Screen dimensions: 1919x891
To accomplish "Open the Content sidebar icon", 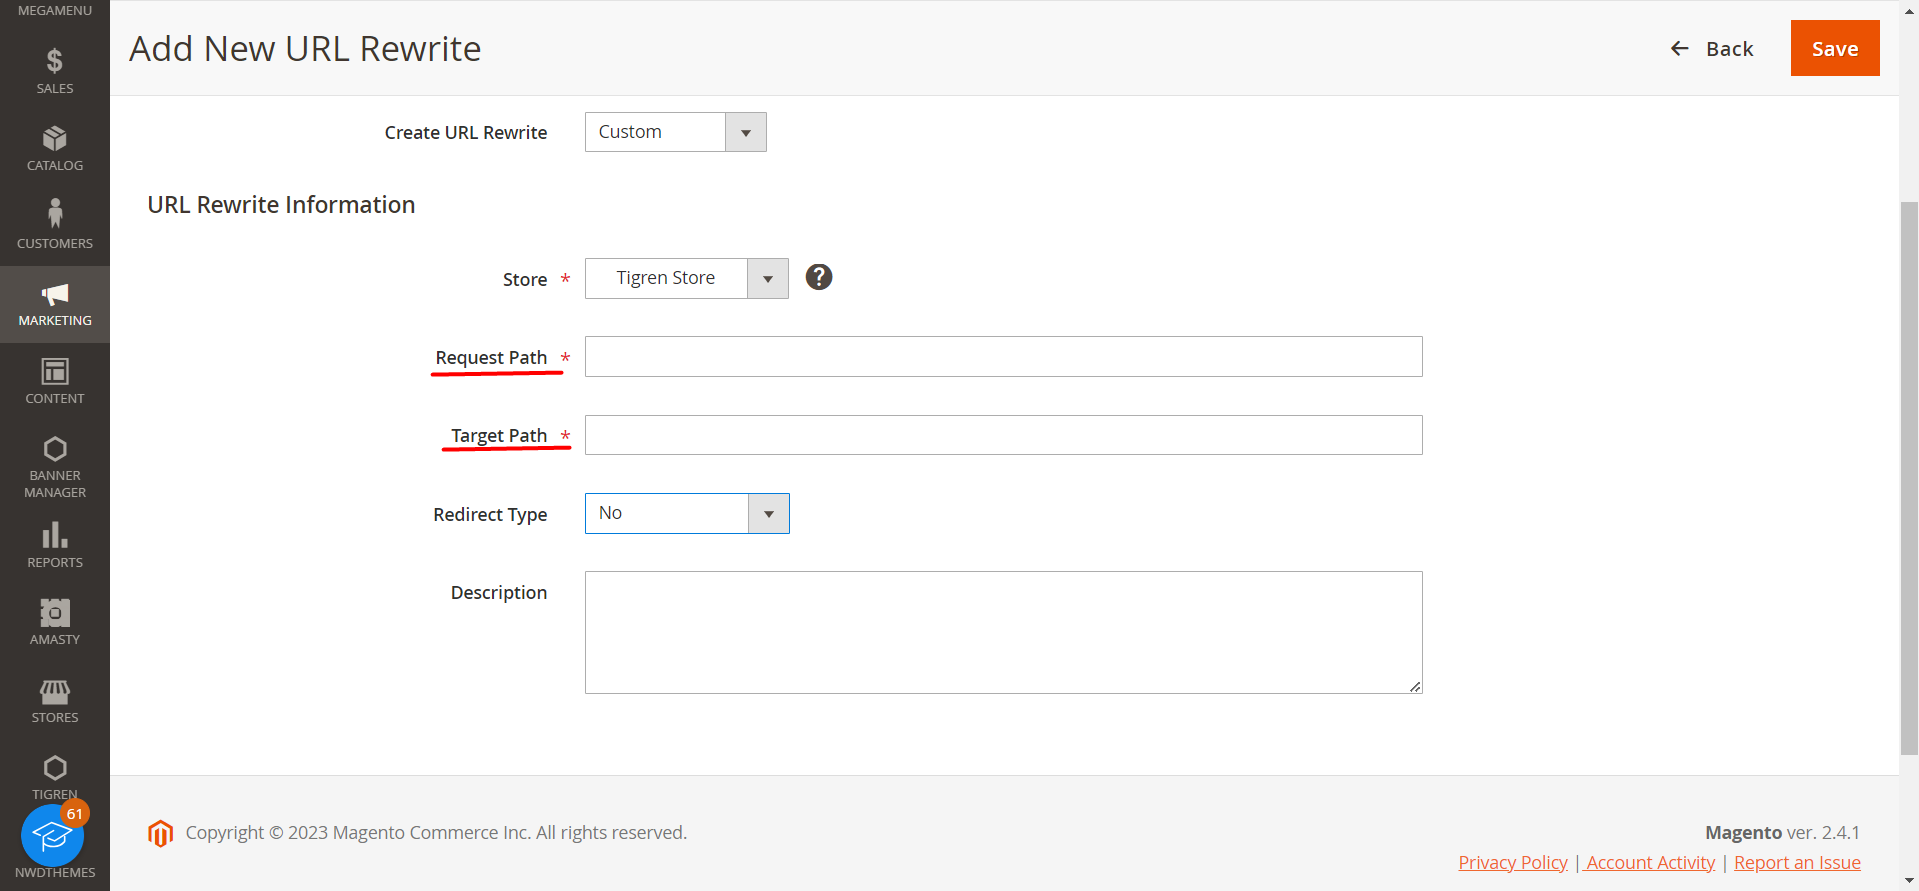I will 55,372.
